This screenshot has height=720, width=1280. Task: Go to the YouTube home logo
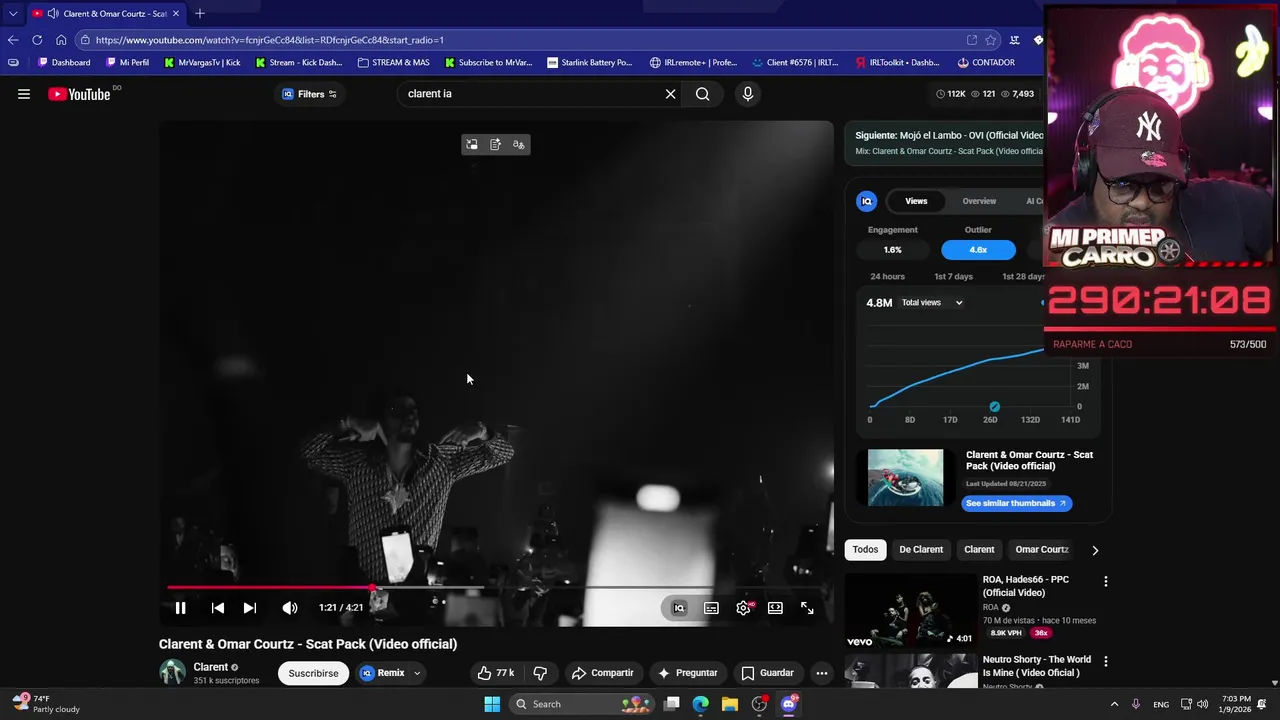[x=79, y=94]
